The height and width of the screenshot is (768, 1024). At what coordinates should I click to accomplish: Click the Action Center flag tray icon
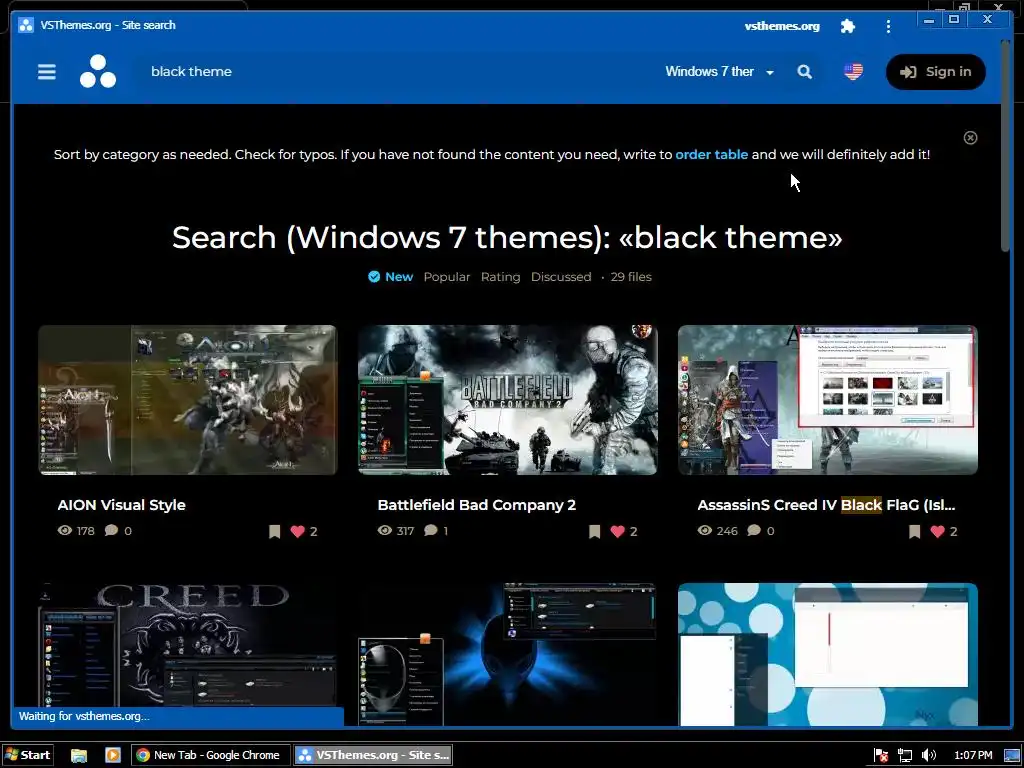point(880,756)
